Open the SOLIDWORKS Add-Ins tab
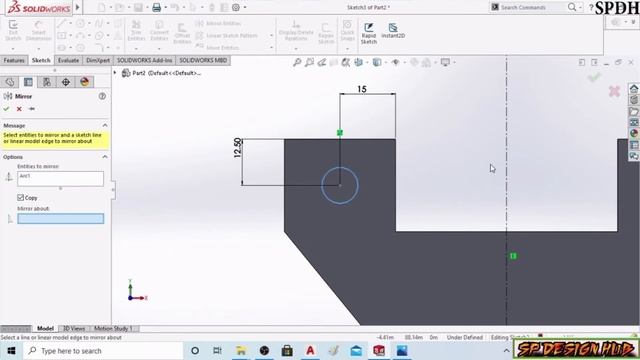 [144, 60]
